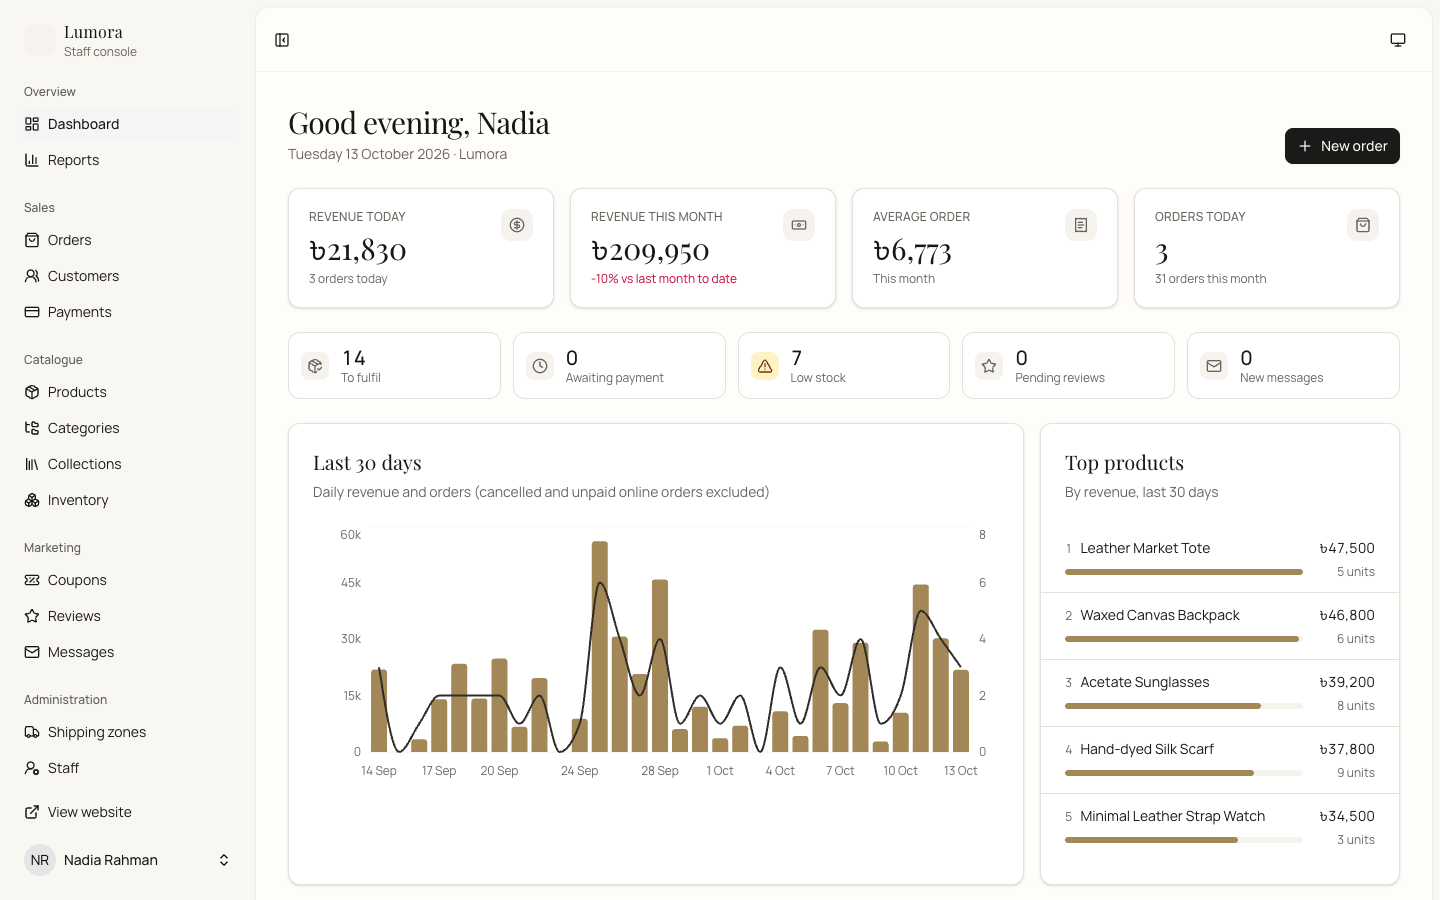Open the Reviews sidebar item

[x=128, y=616]
